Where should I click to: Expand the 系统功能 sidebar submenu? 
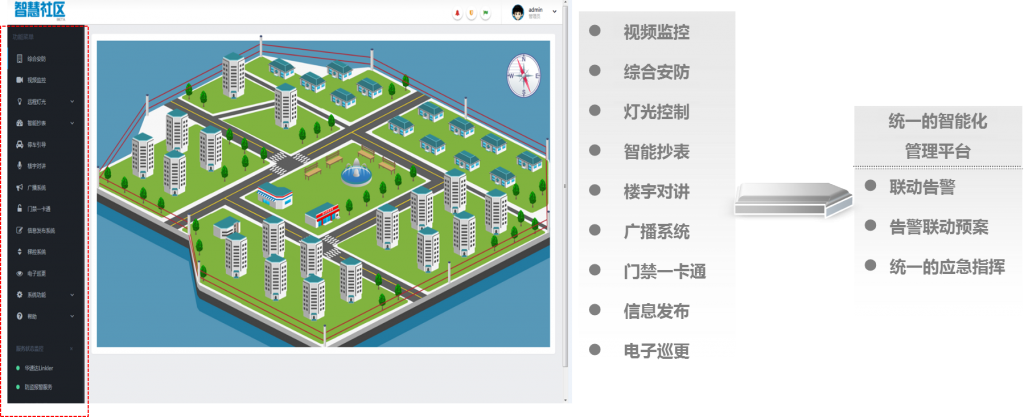click(73, 295)
